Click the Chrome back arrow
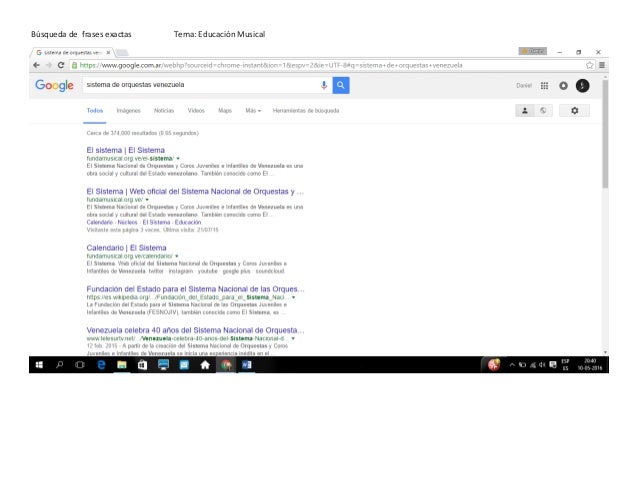 point(36,65)
